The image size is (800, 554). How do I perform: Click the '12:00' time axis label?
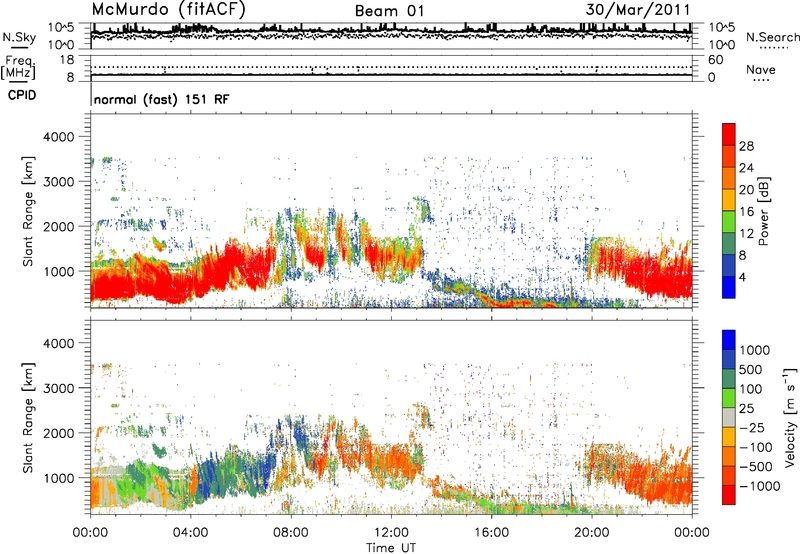391,533
